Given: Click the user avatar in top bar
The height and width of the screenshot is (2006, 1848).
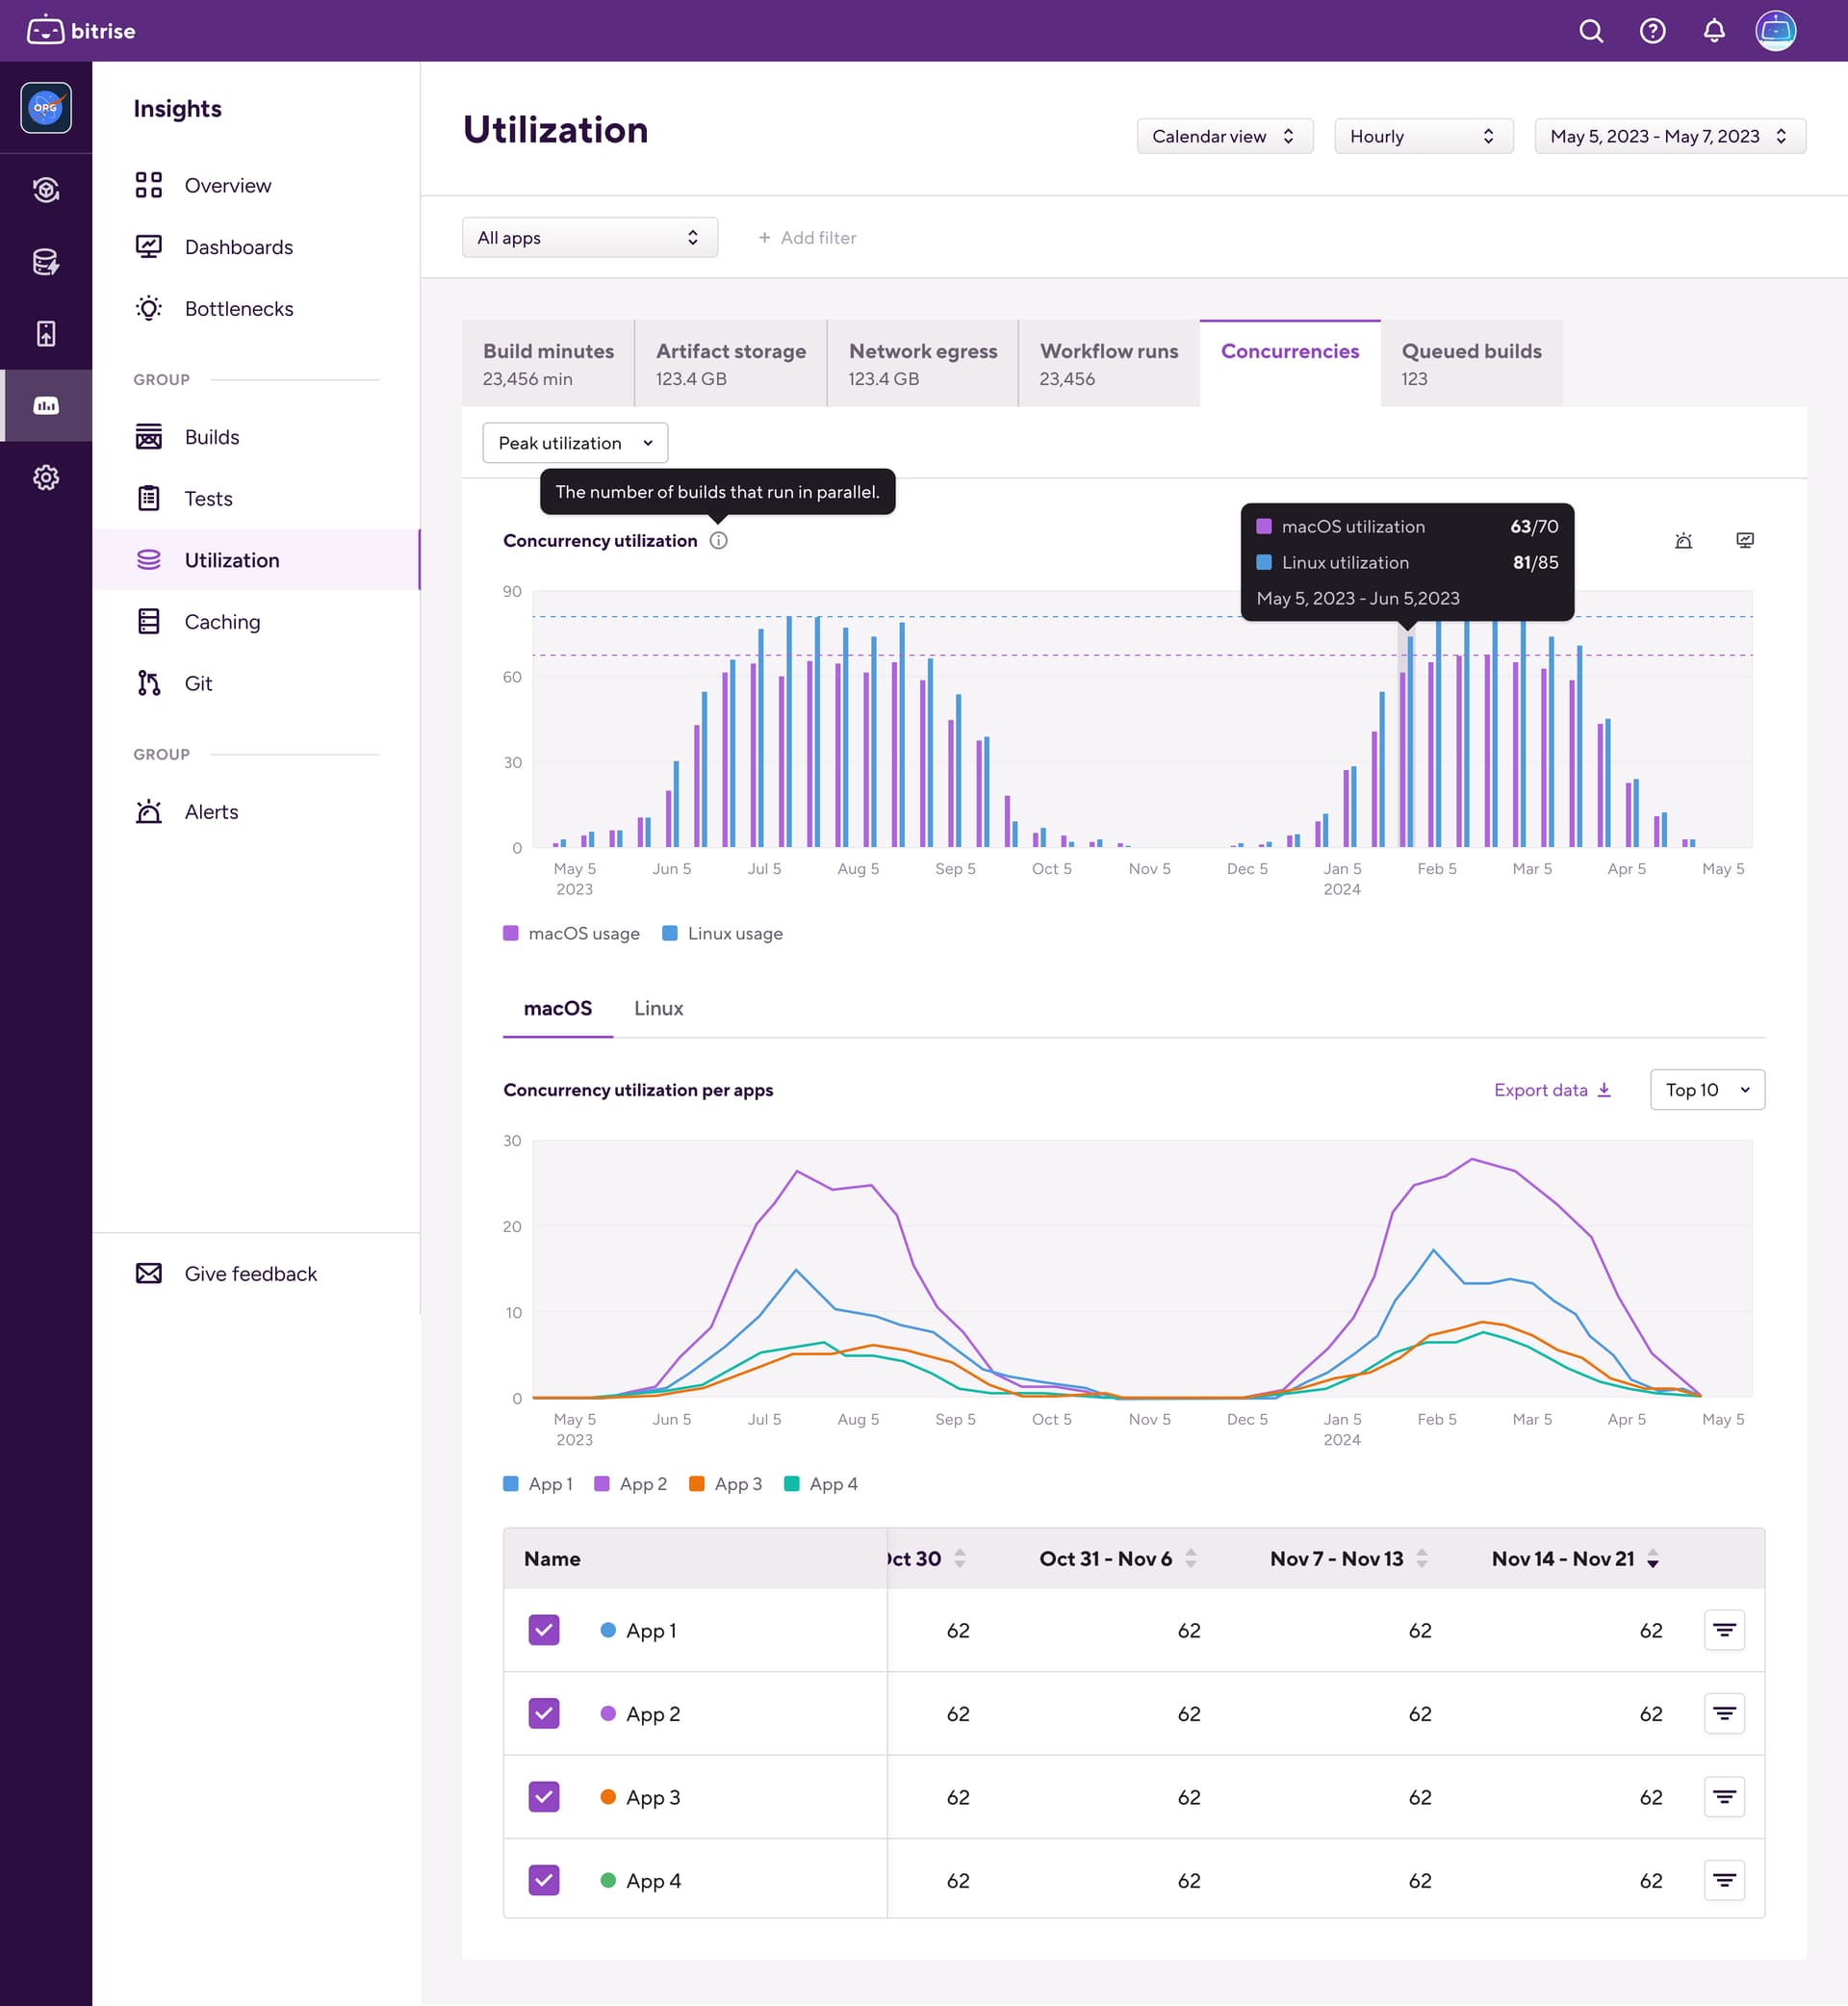Looking at the screenshot, I should (1775, 31).
